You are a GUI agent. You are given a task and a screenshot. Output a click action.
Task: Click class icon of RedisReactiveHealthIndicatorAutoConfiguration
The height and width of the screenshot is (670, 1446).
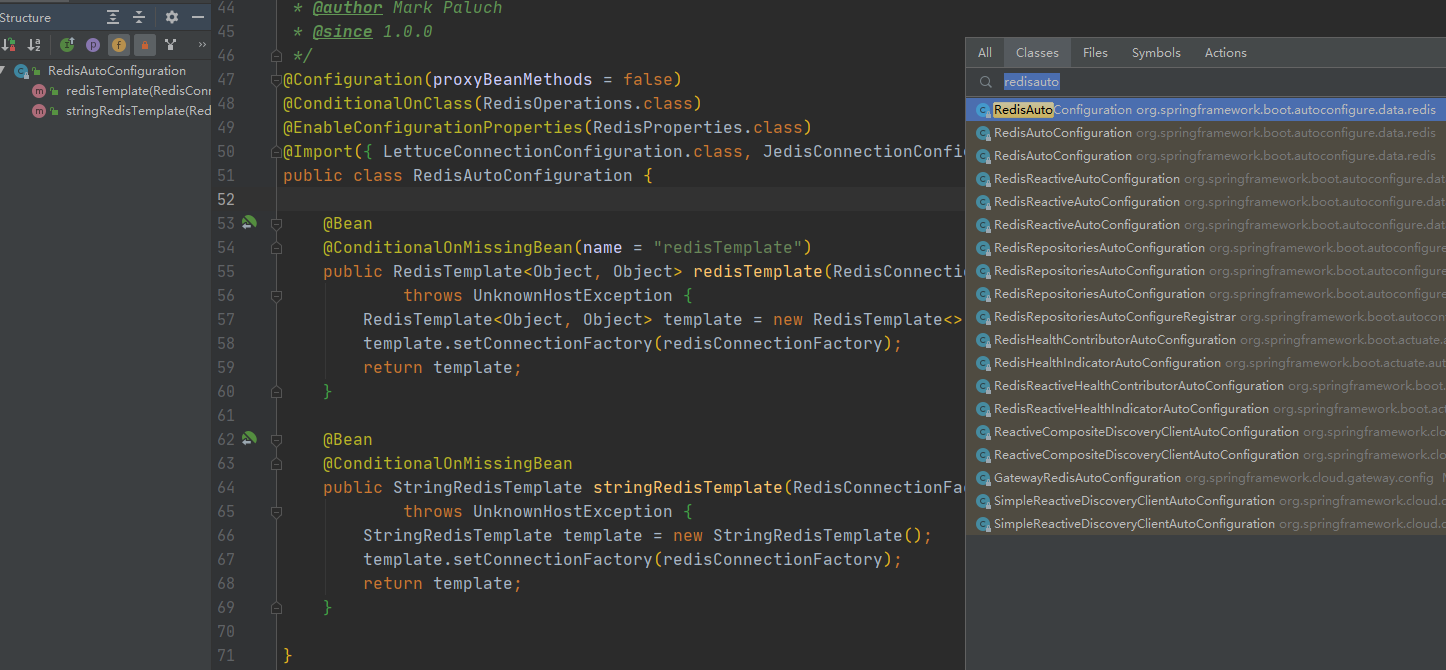tap(983, 409)
